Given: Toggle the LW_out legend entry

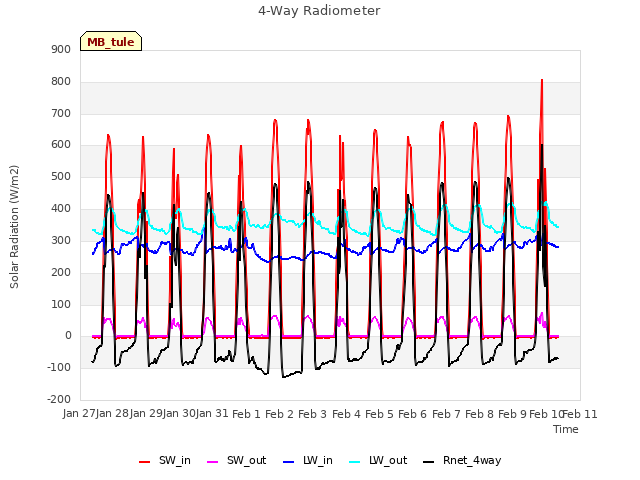Looking at the screenshot, I should pyautogui.click(x=378, y=460).
